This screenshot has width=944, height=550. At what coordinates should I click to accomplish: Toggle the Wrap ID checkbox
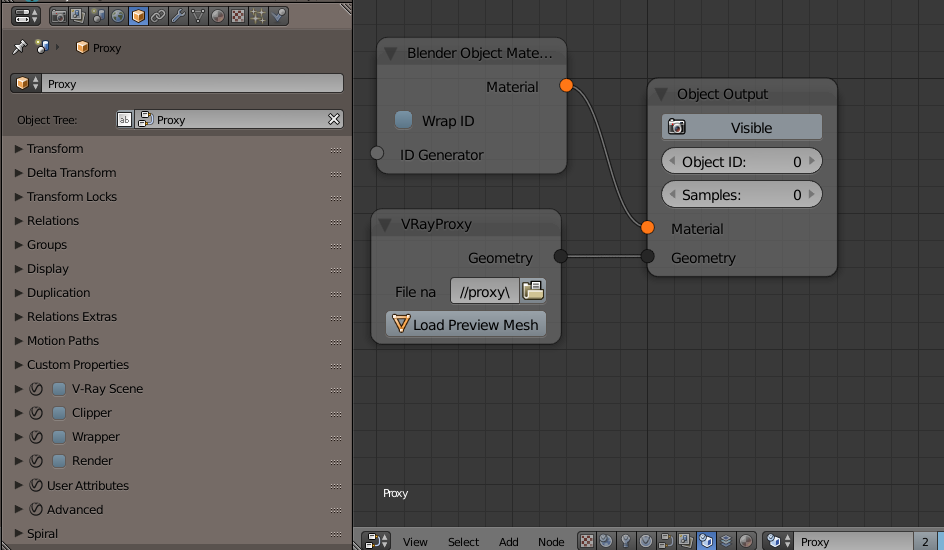click(403, 120)
